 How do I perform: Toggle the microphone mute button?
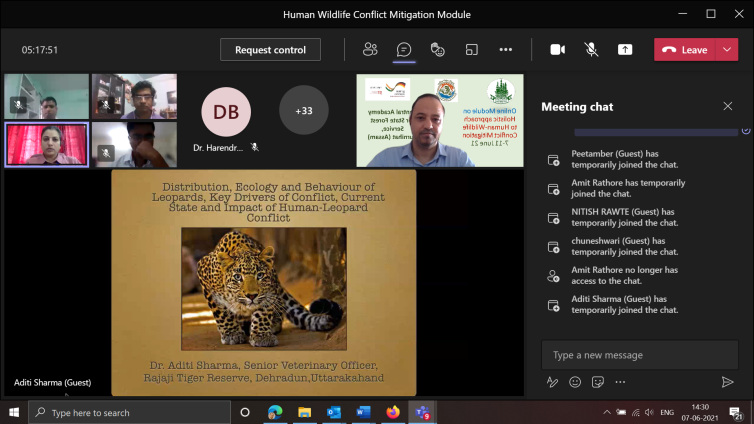(x=591, y=49)
